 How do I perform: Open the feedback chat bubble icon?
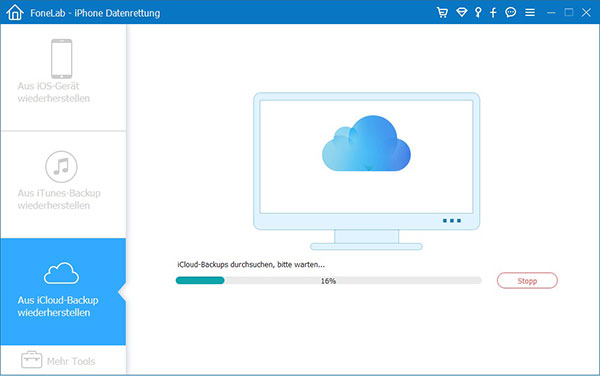click(510, 12)
